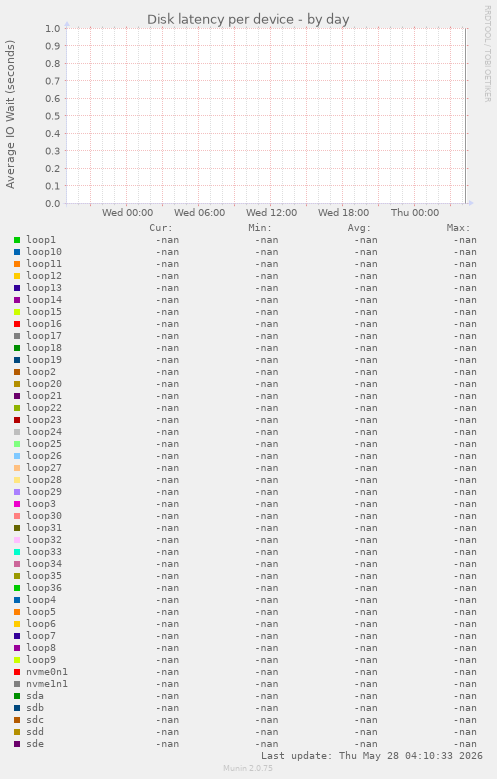
Task: Click the legend label loop6
Action: [41, 623]
